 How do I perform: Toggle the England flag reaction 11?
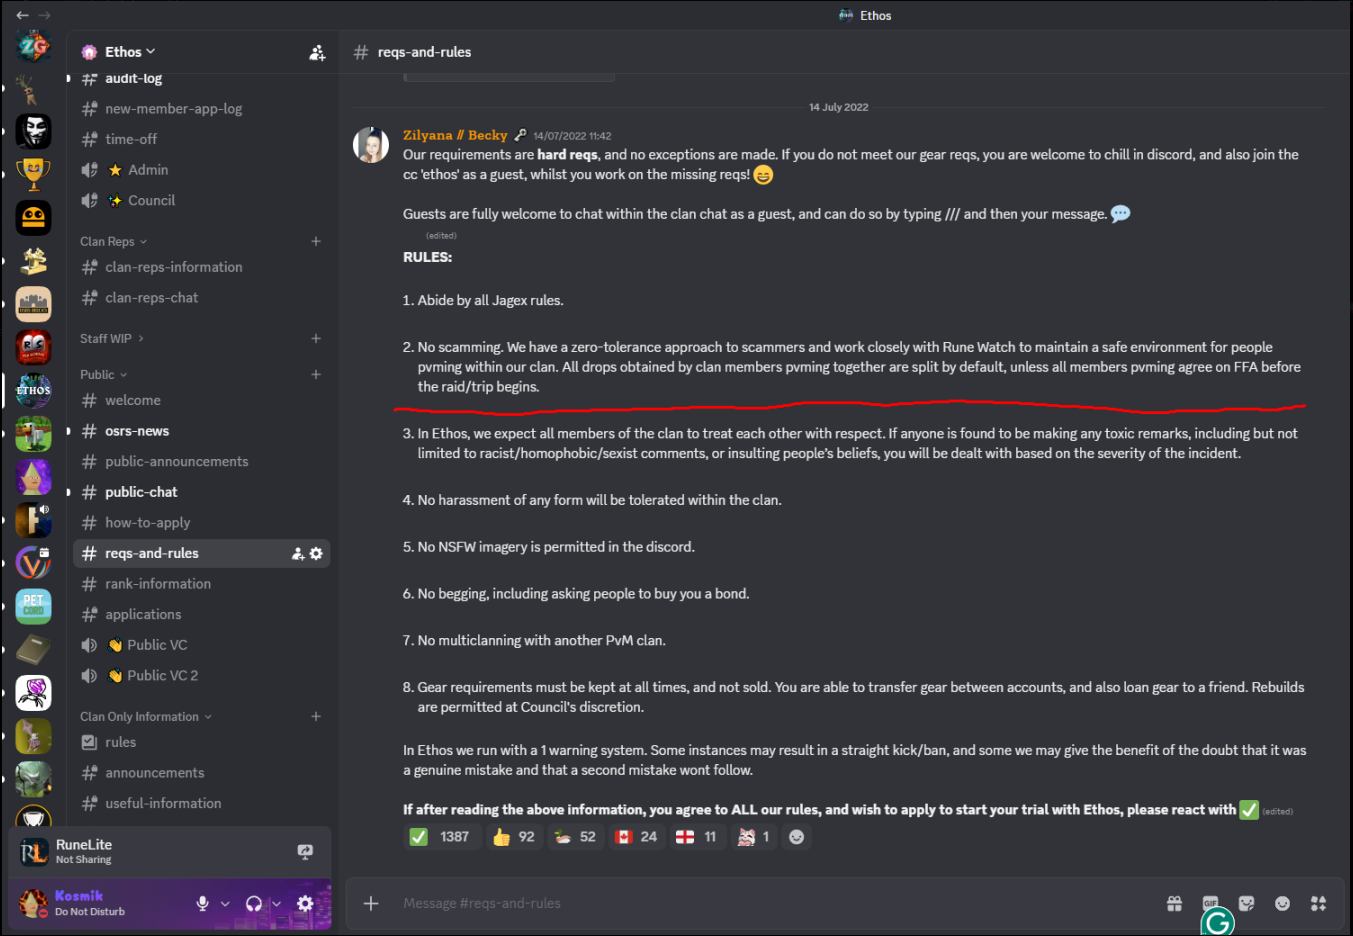(x=696, y=837)
